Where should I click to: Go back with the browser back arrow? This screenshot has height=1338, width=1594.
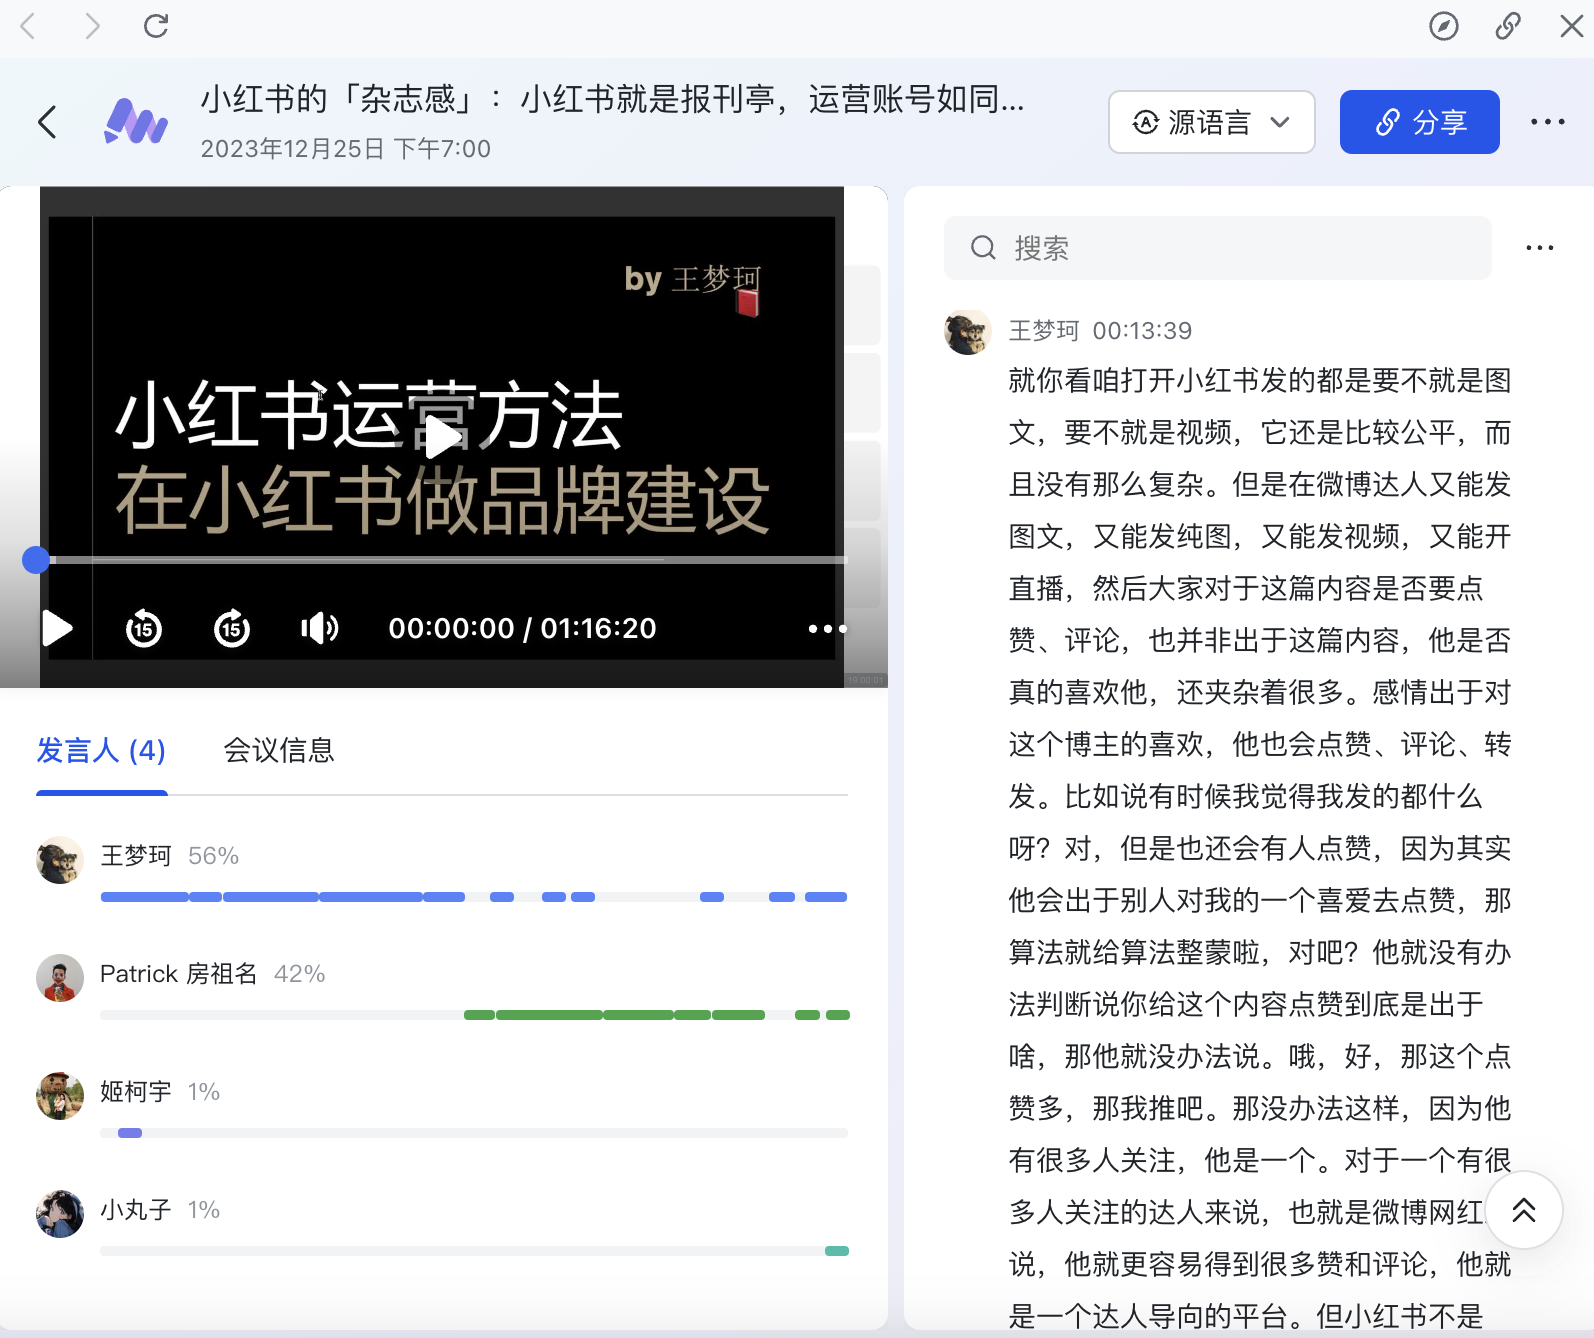tap(28, 26)
